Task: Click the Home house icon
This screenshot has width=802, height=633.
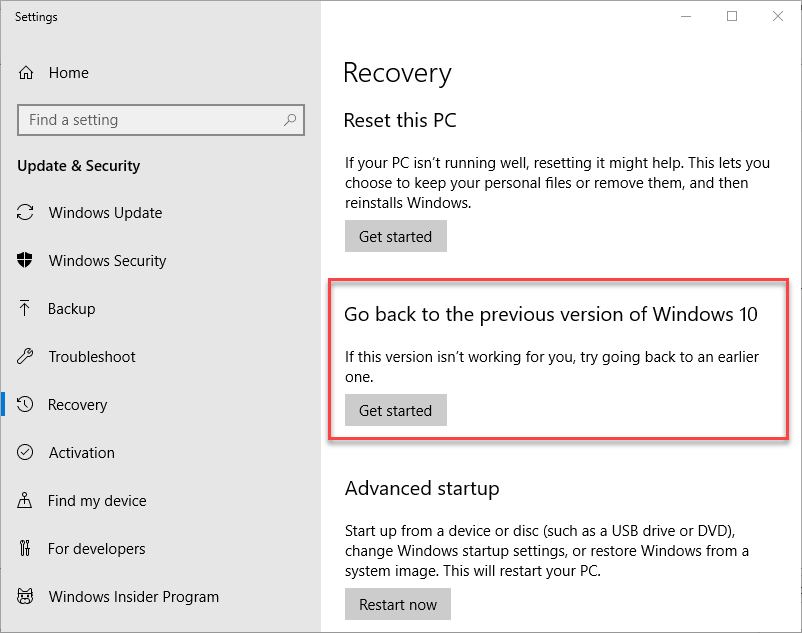Action: click(27, 72)
